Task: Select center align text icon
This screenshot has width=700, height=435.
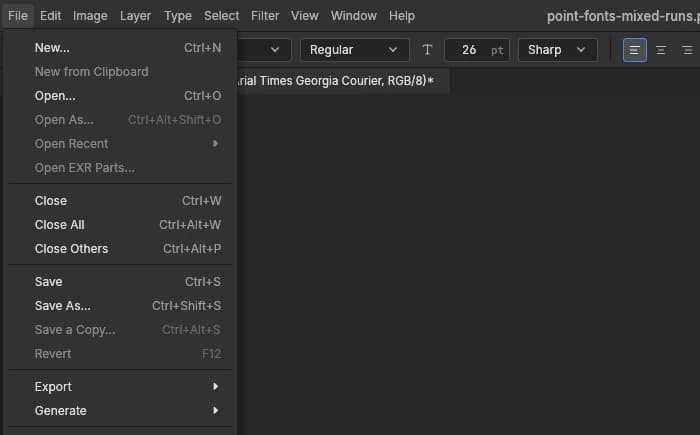Action: [x=661, y=50]
